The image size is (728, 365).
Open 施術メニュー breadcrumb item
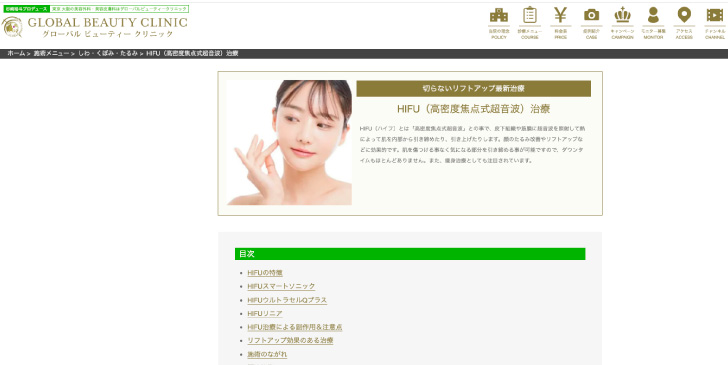pyautogui.click(x=51, y=53)
